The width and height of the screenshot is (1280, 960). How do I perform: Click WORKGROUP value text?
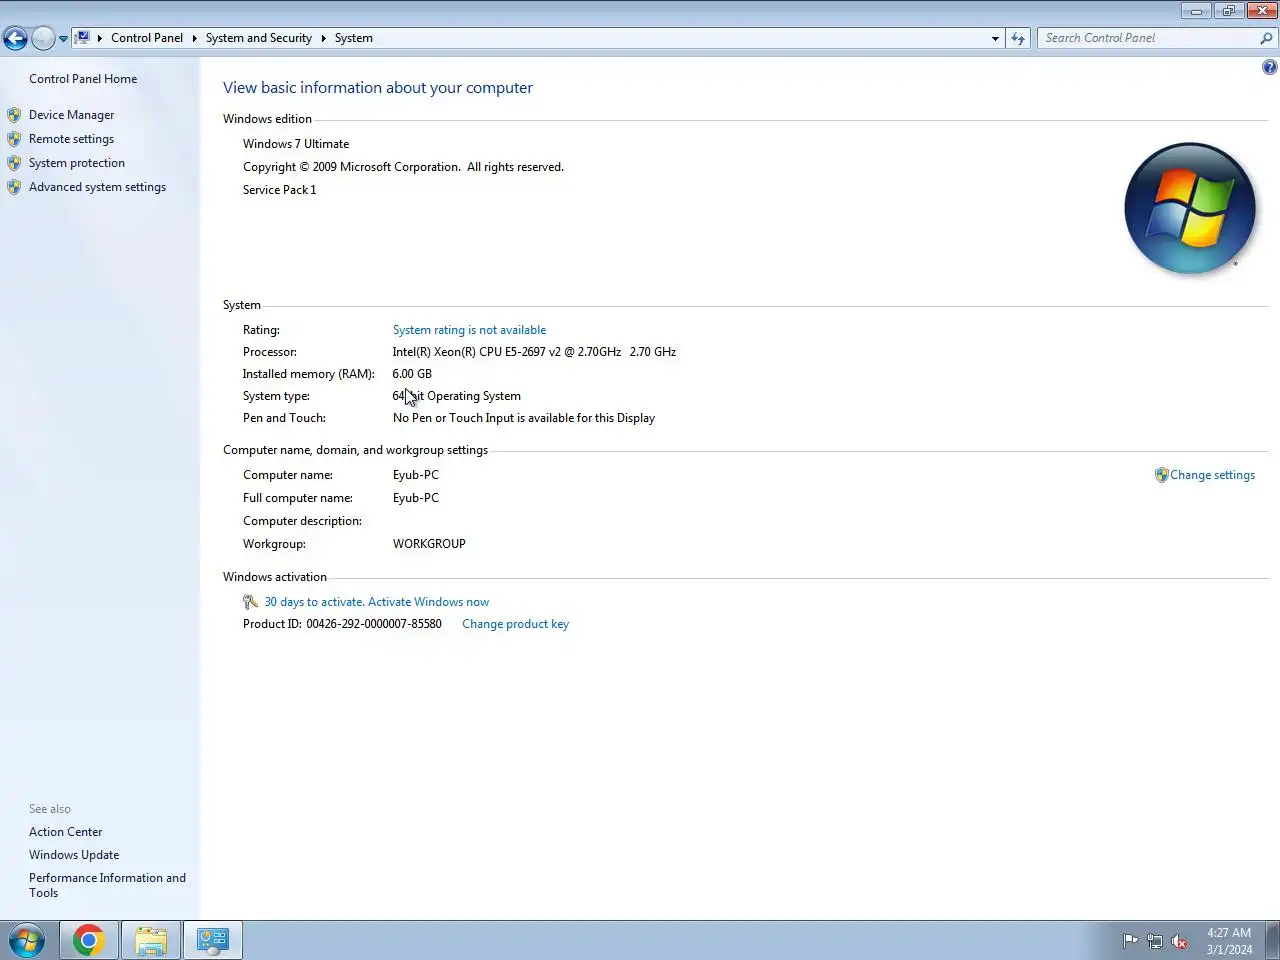coord(429,544)
